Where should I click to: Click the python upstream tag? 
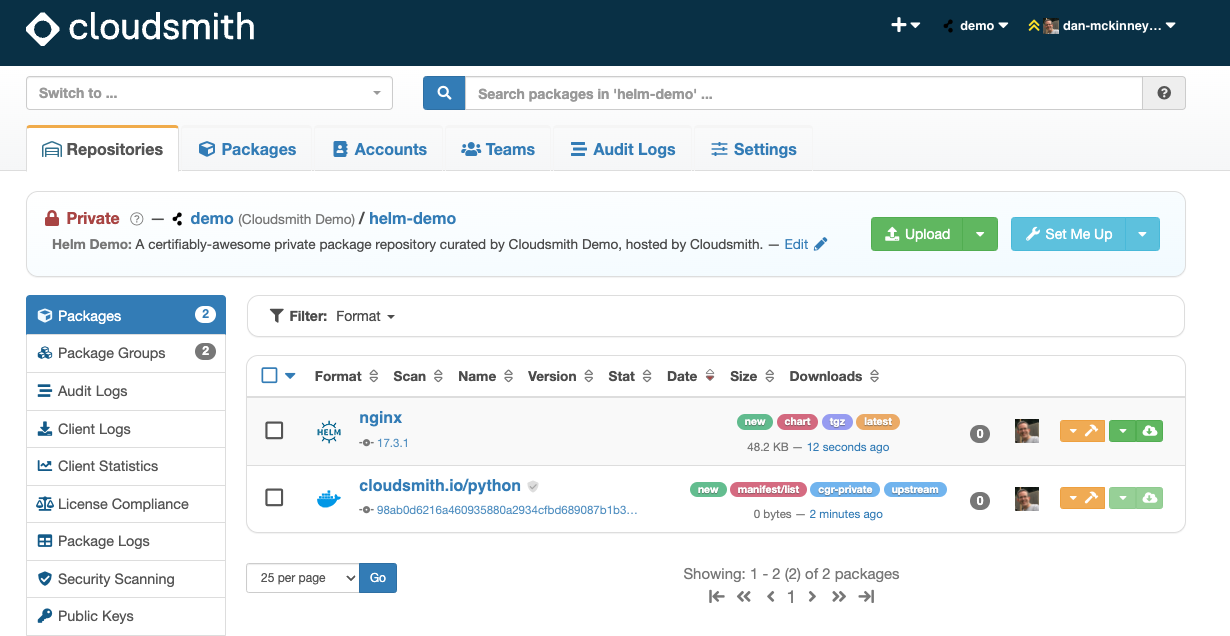click(915, 490)
